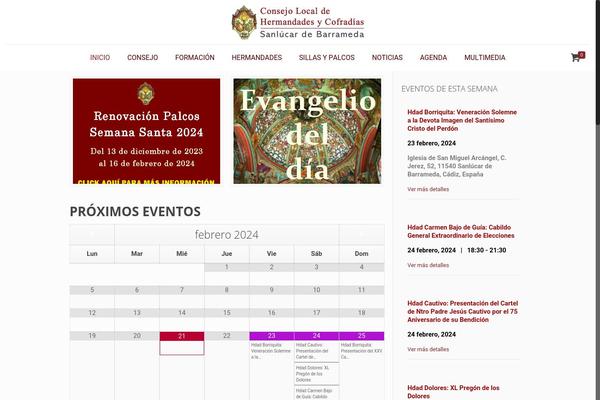Select highlighted day 25 in the calendar
600x400 pixels.
362,336
